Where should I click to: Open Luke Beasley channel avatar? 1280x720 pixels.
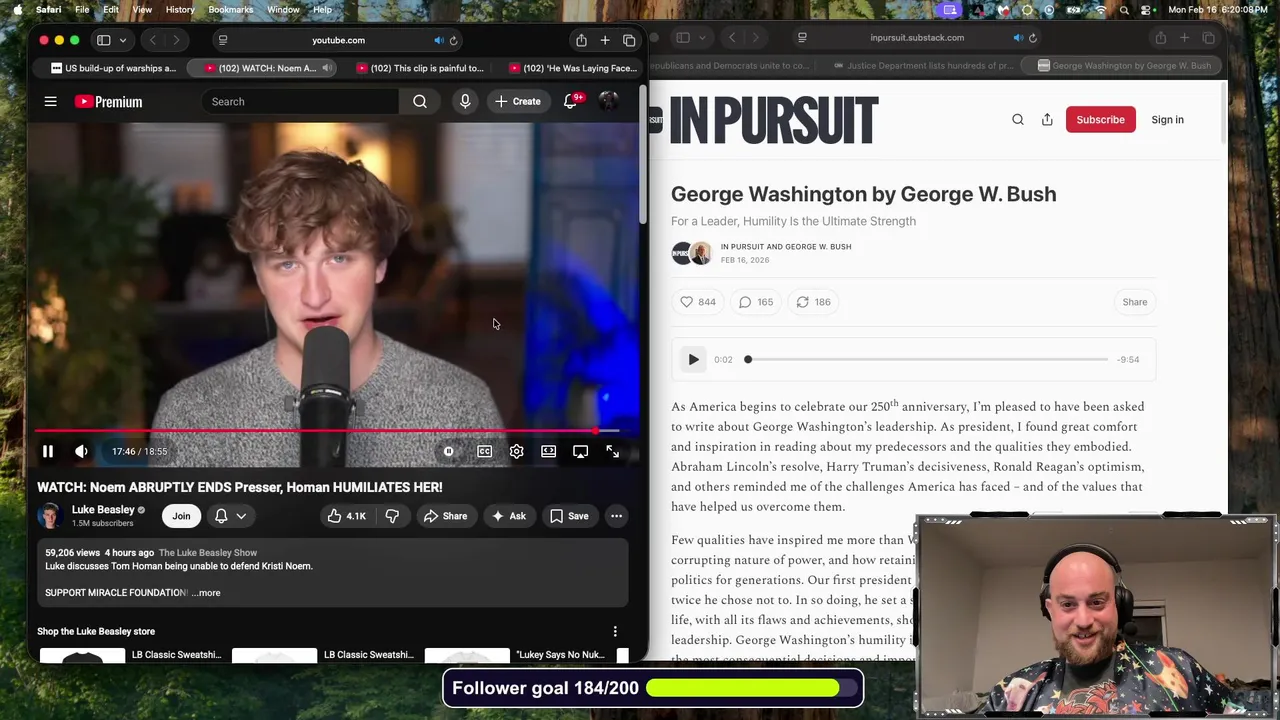click(49, 516)
